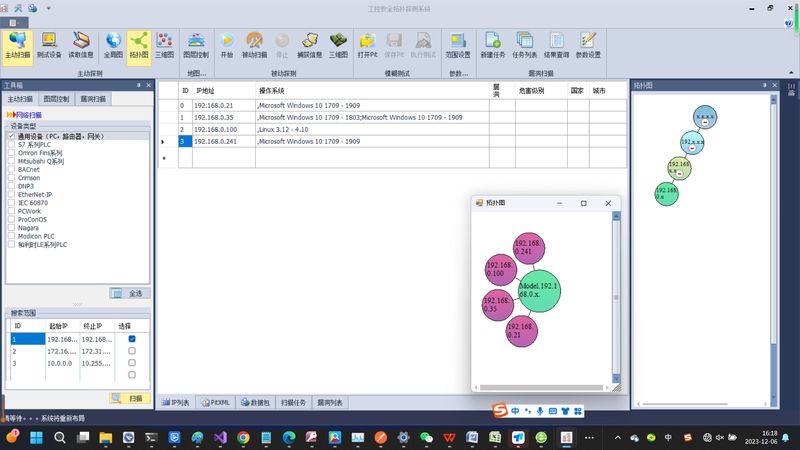Select the 主动扫描 ribbon icon

pos(18,46)
